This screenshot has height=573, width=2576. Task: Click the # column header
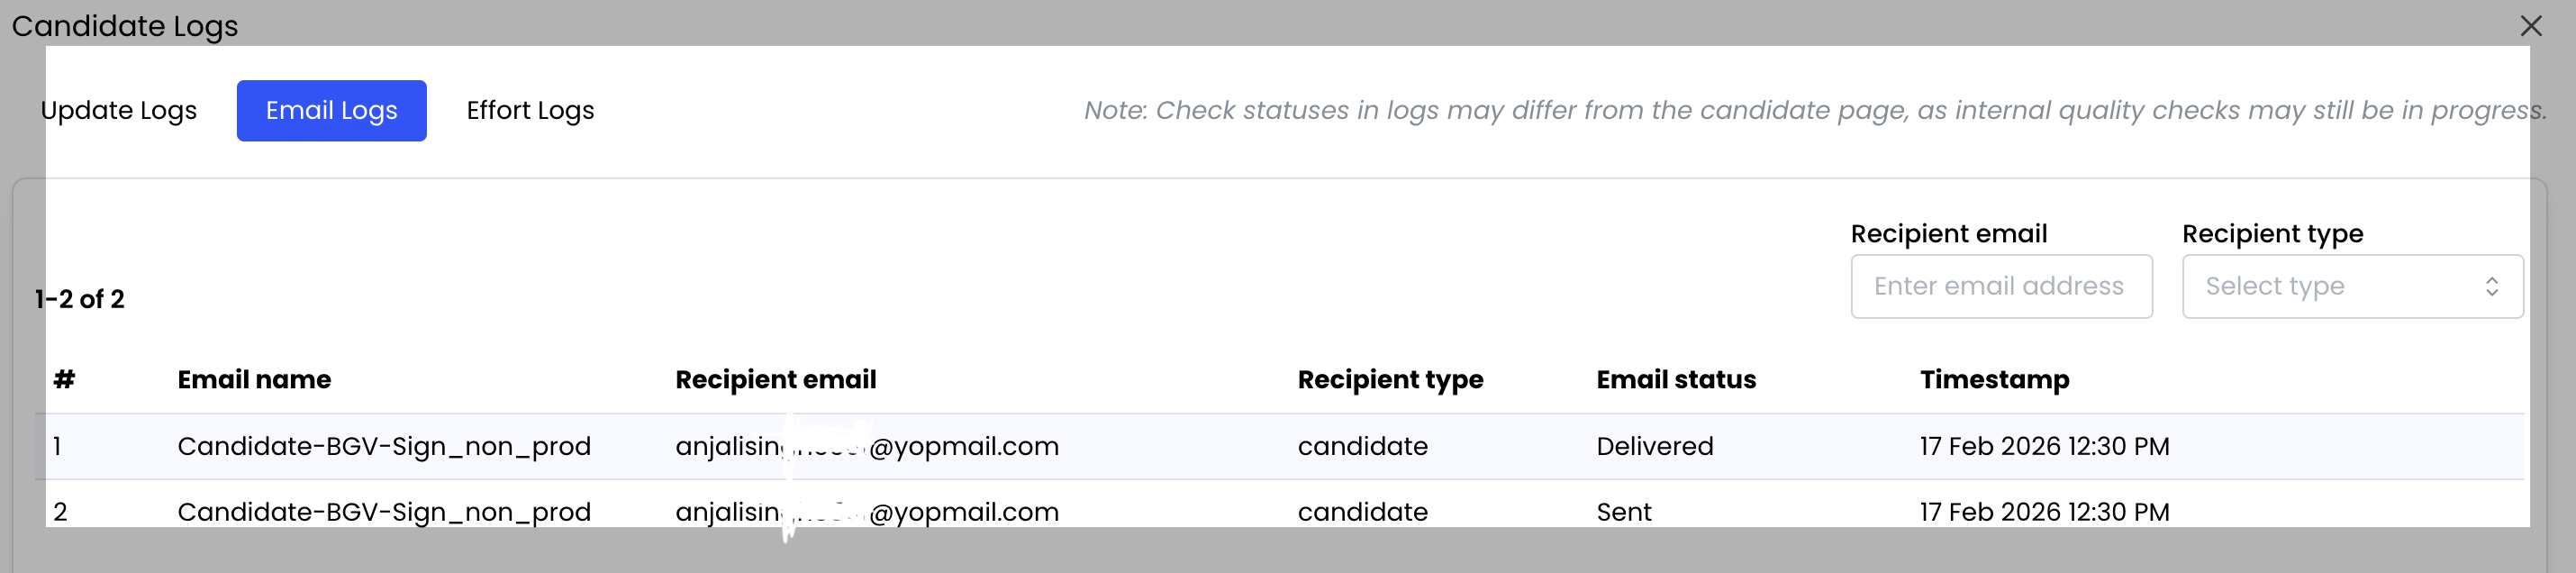(x=64, y=380)
